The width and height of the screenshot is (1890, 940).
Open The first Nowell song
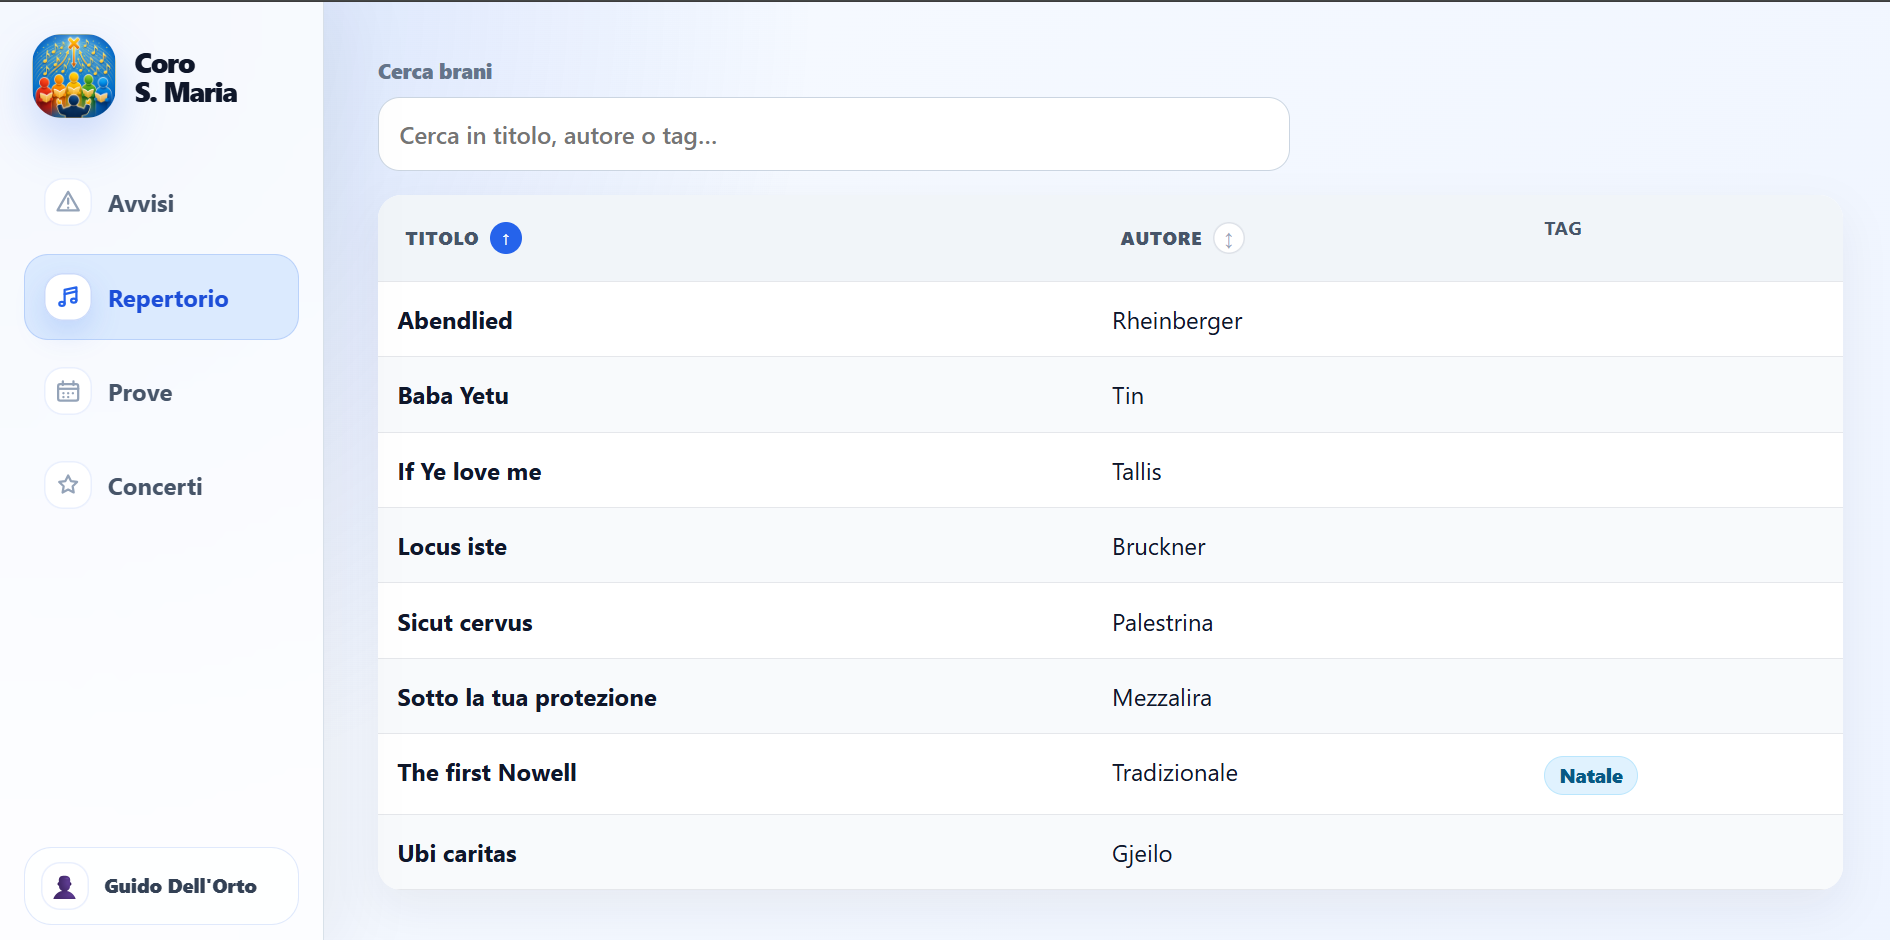pyautogui.click(x=487, y=773)
